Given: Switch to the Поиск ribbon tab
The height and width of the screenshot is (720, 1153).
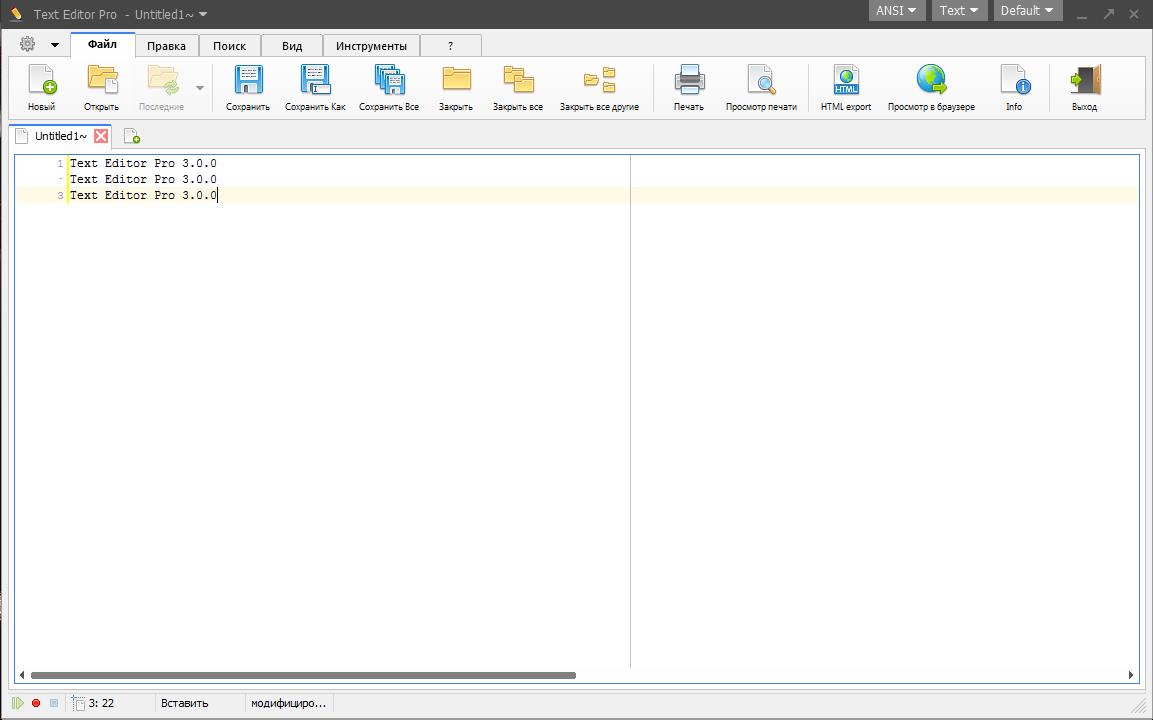Looking at the screenshot, I should pos(229,46).
